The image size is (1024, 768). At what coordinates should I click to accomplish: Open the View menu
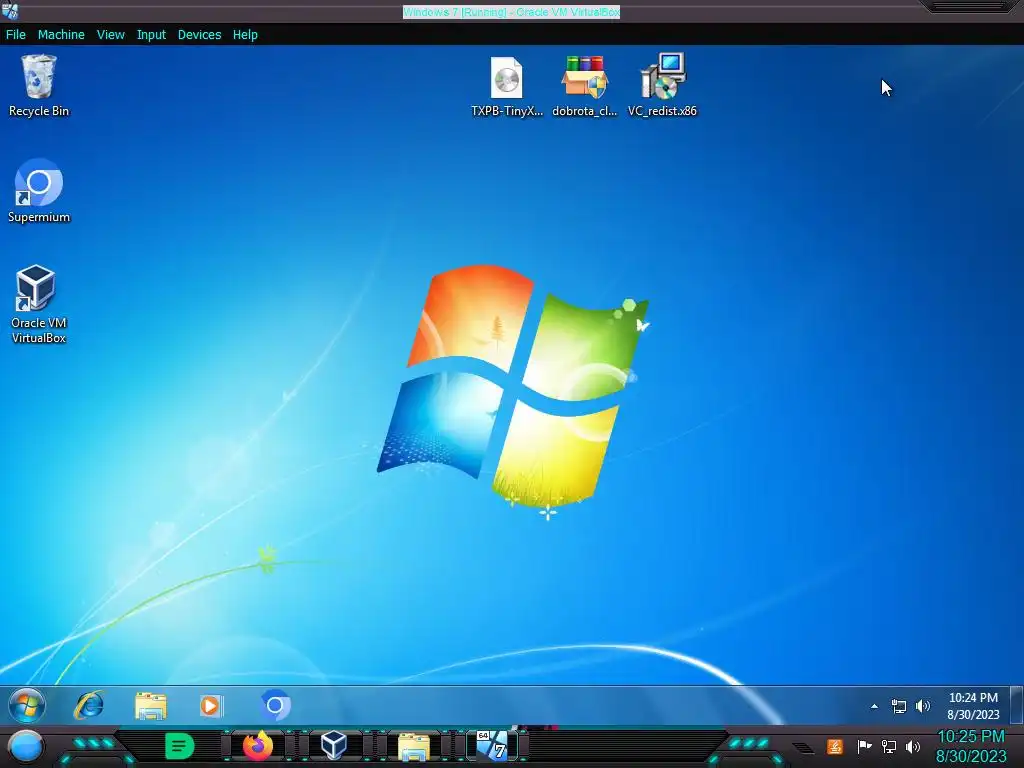[x=110, y=35]
